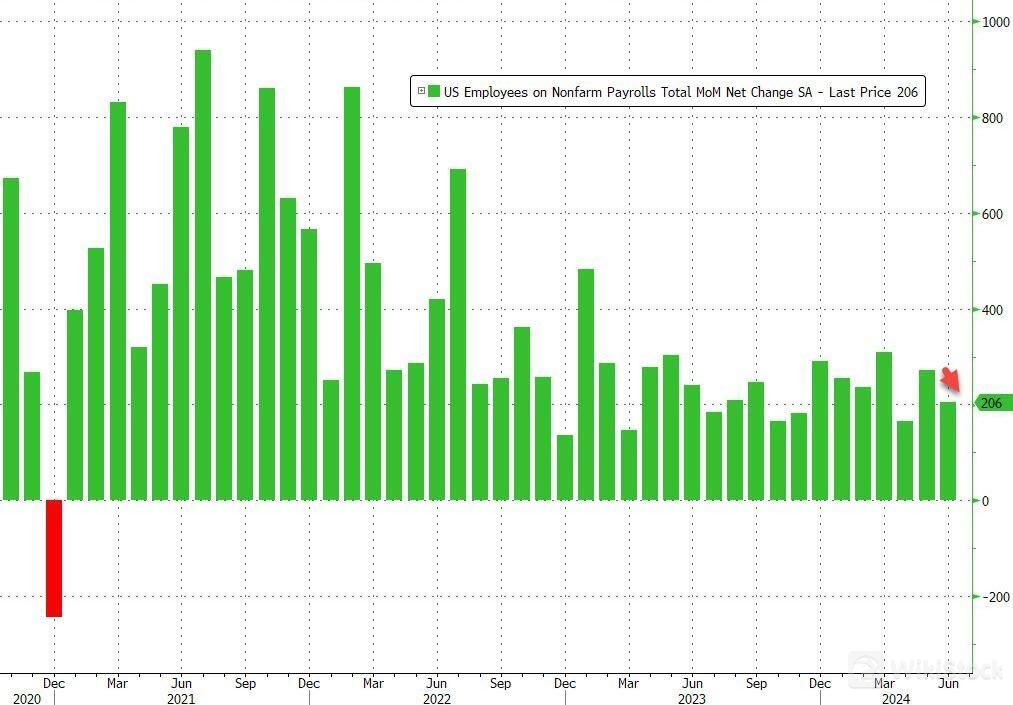Click the 0 baseline label on the y-axis
1013x705 pixels.
(x=986, y=501)
